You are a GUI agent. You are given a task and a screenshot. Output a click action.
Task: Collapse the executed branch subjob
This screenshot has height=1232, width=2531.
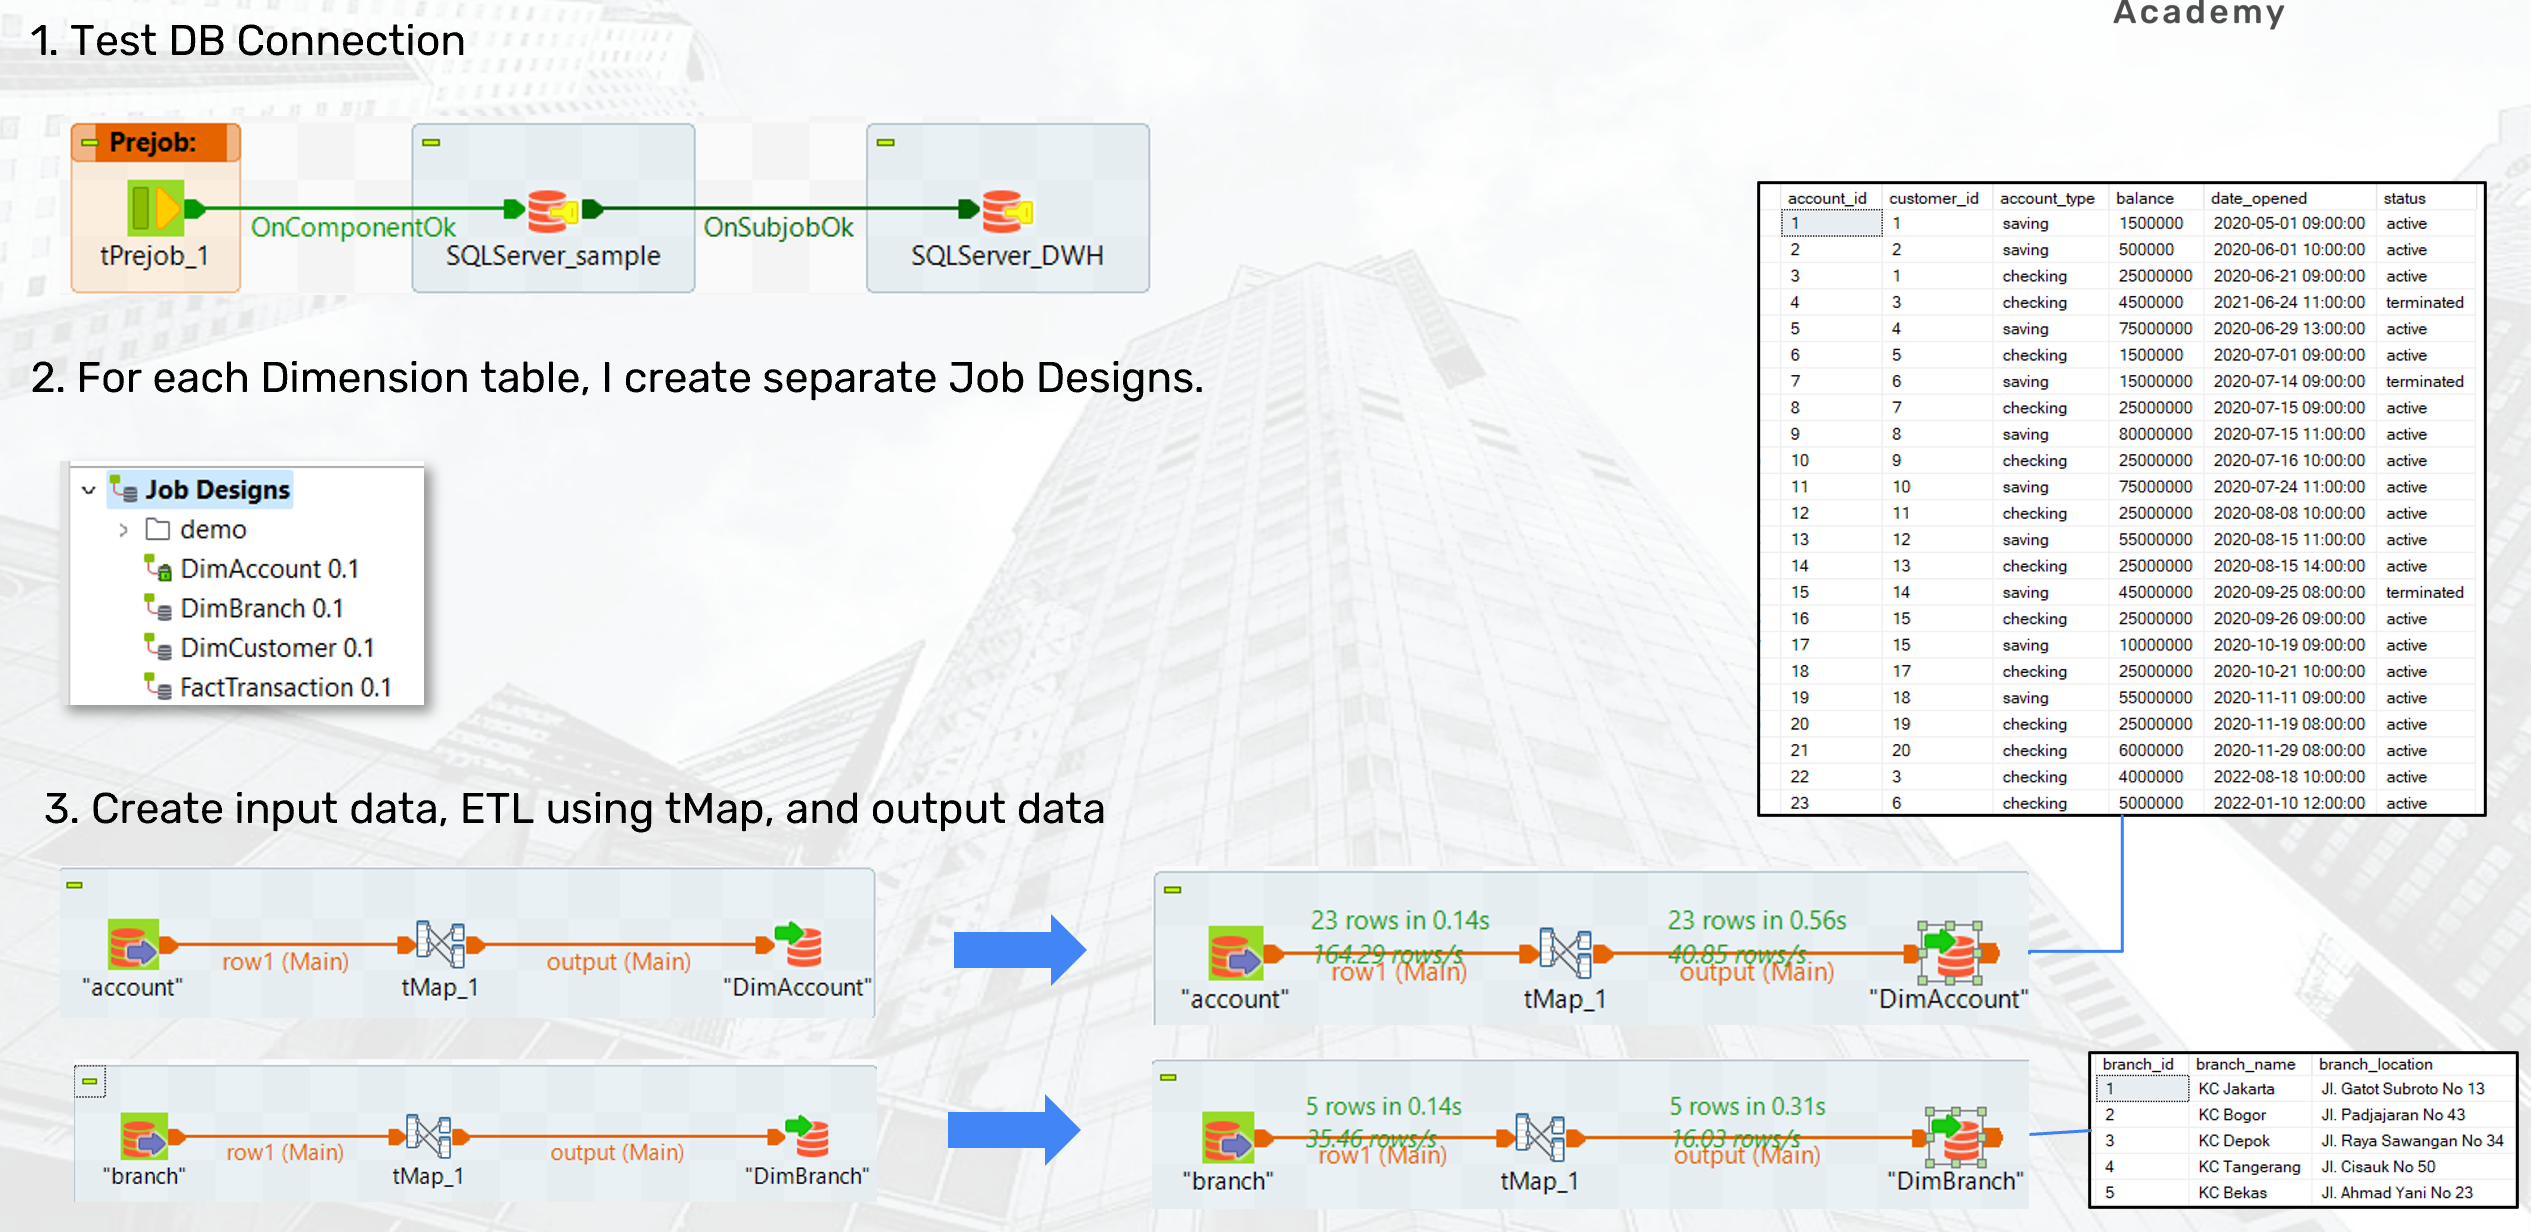click(1168, 1077)
